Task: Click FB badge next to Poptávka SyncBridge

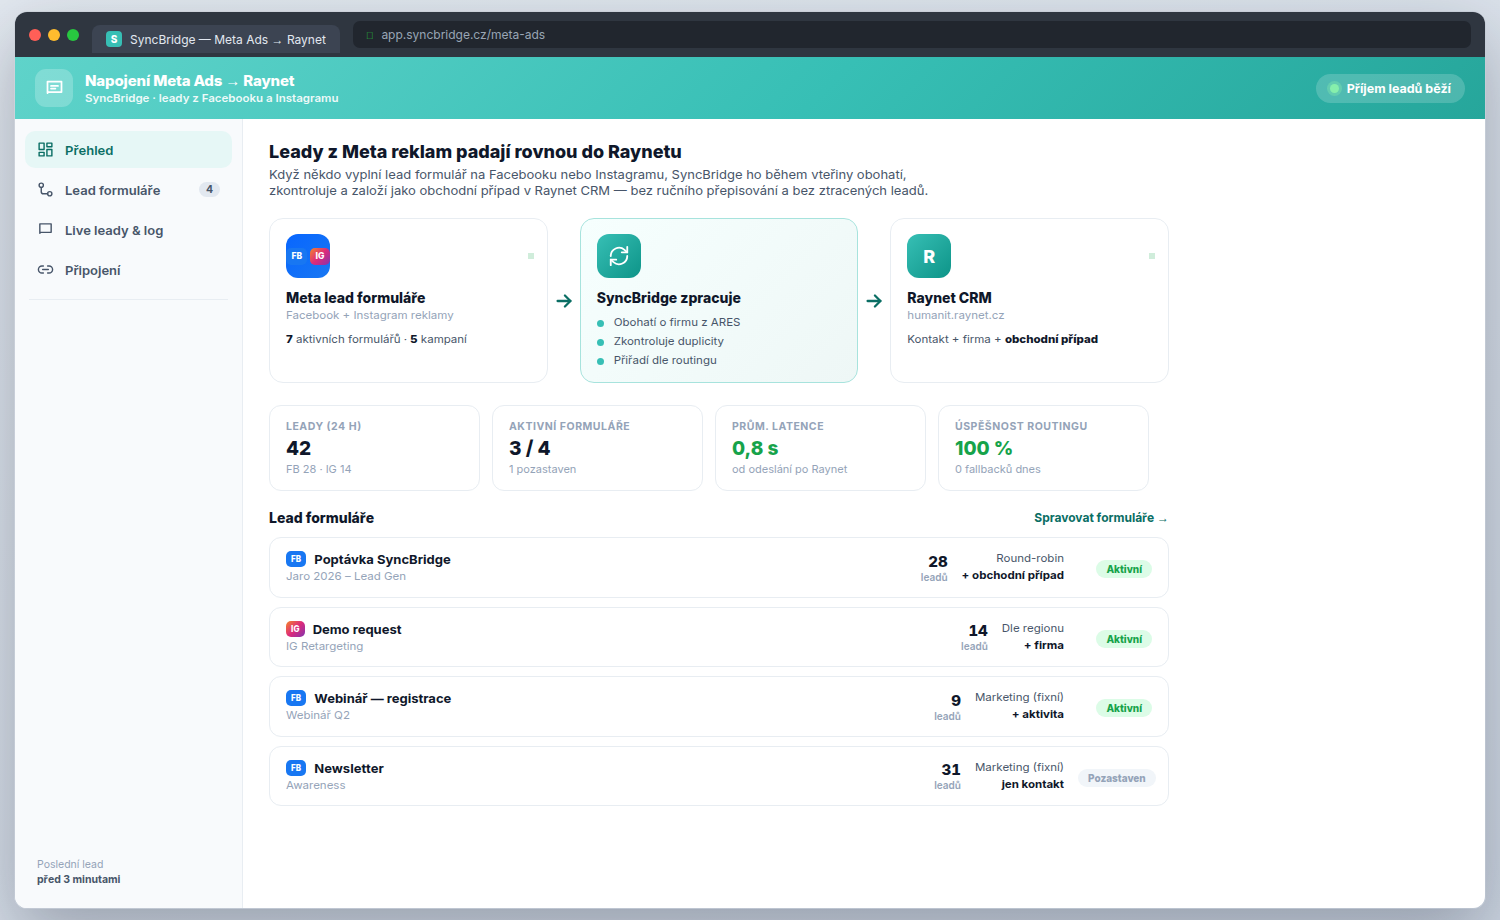Action: tap(296, 559)
